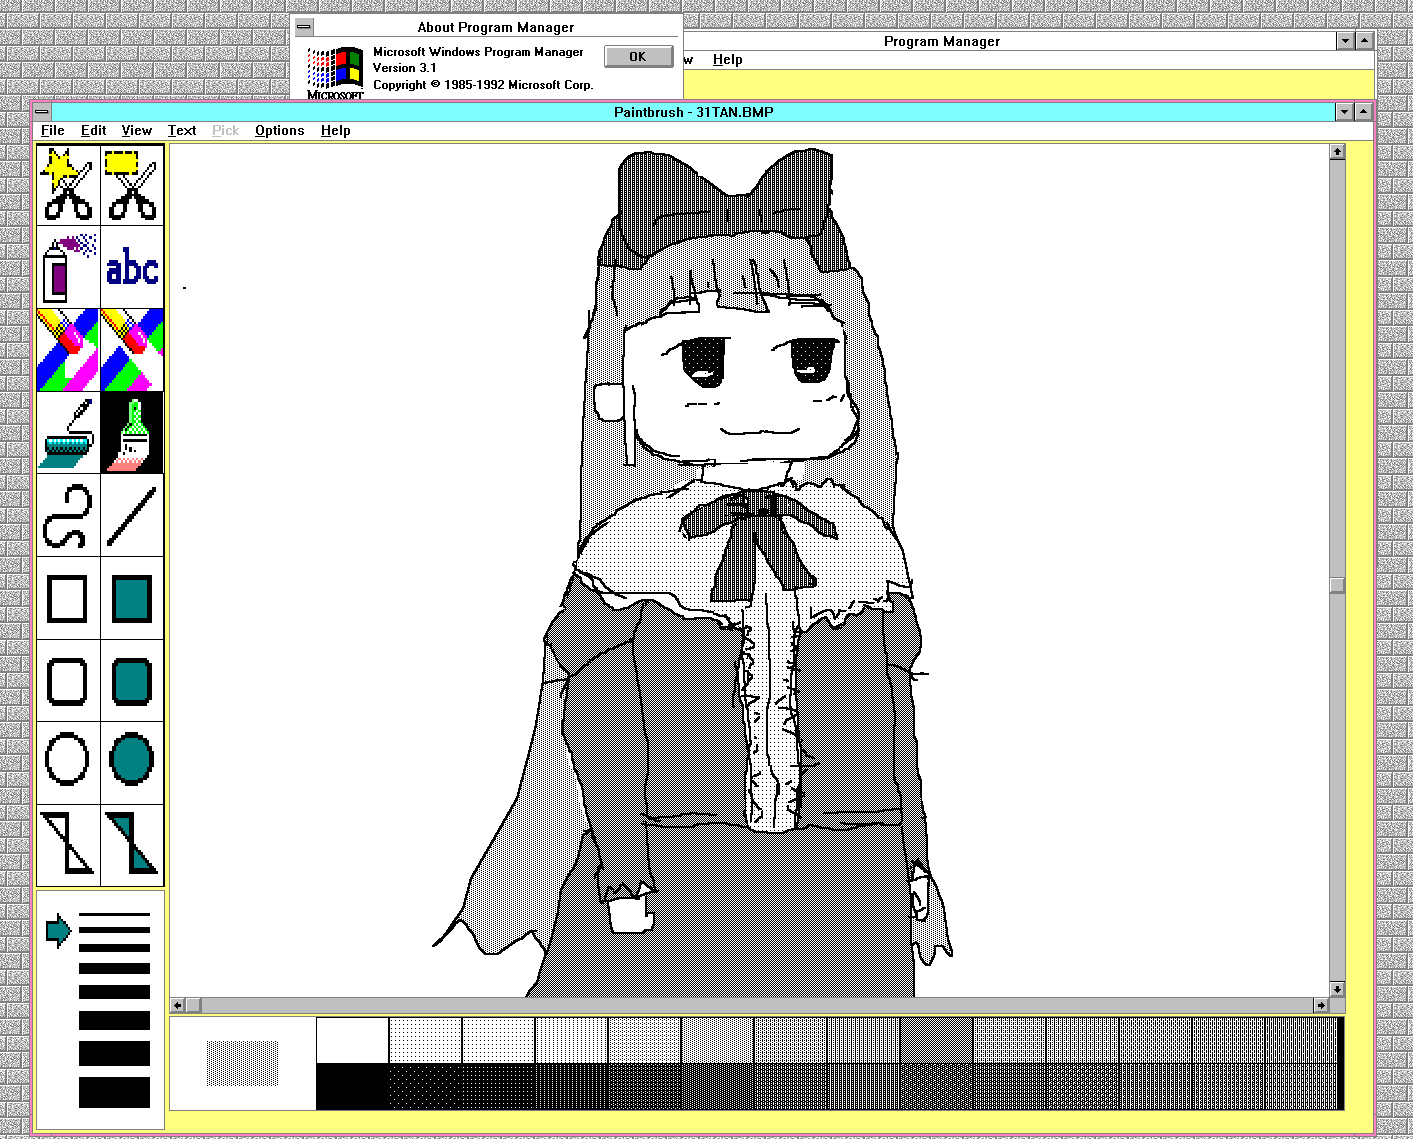Open the Edit menu in Paintbrush
The height and width of the screenshot is (1139, 1413).
pyautogui.click(x=93, y=130)
